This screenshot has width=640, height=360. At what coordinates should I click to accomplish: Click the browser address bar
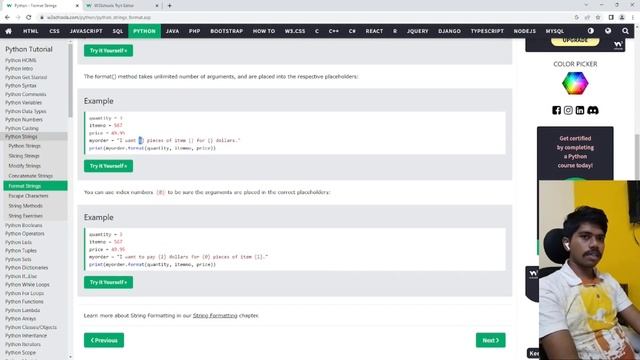click(302, 17)
